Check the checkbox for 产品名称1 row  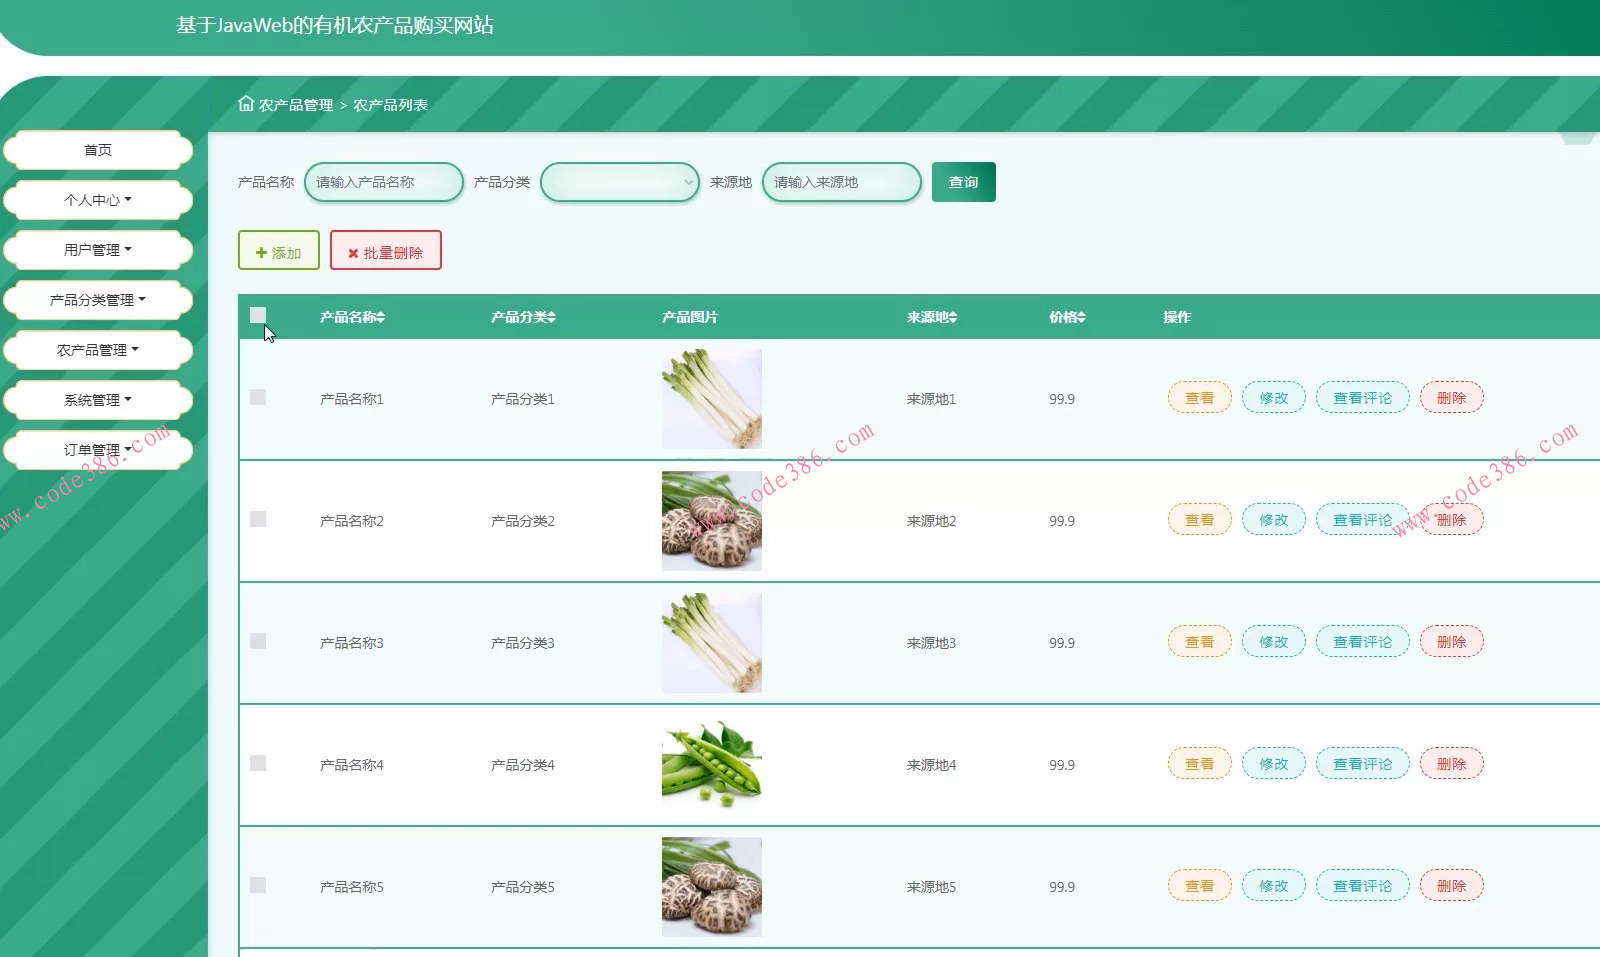[x=258, y=397]
